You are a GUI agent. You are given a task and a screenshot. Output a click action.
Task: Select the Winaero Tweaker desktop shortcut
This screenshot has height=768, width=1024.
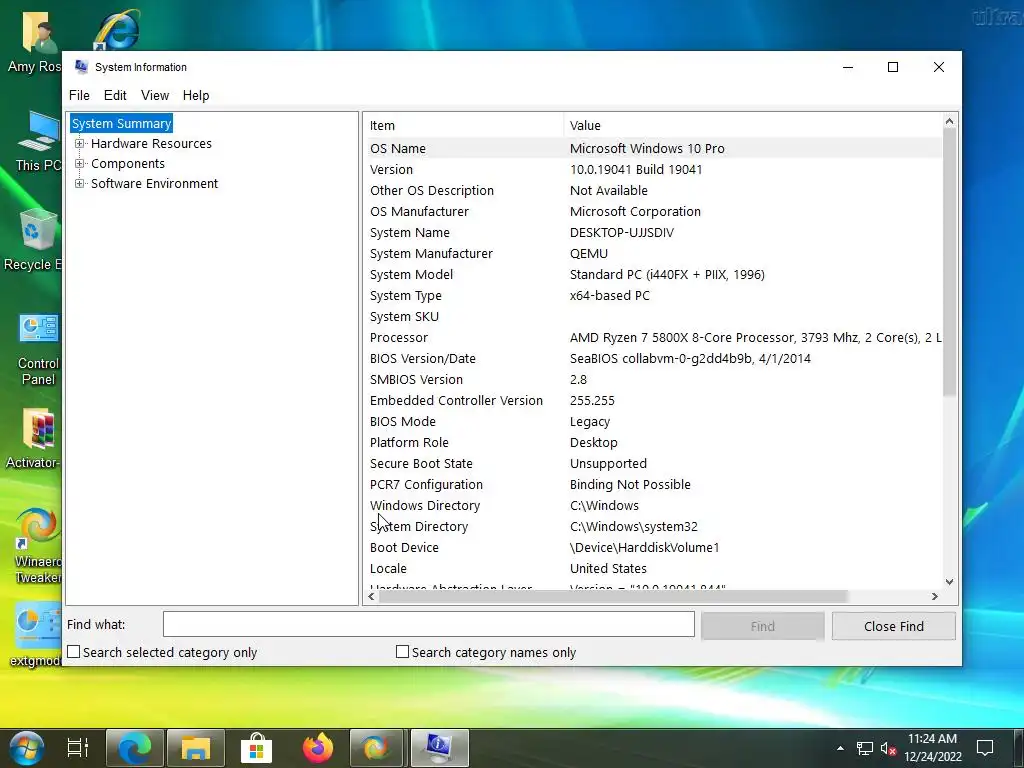(38, 546)
